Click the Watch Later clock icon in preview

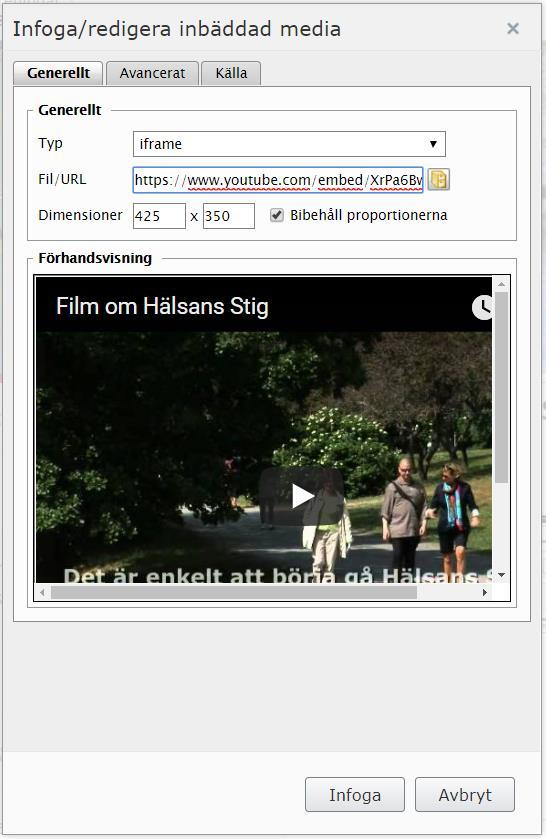pos(482,308)
